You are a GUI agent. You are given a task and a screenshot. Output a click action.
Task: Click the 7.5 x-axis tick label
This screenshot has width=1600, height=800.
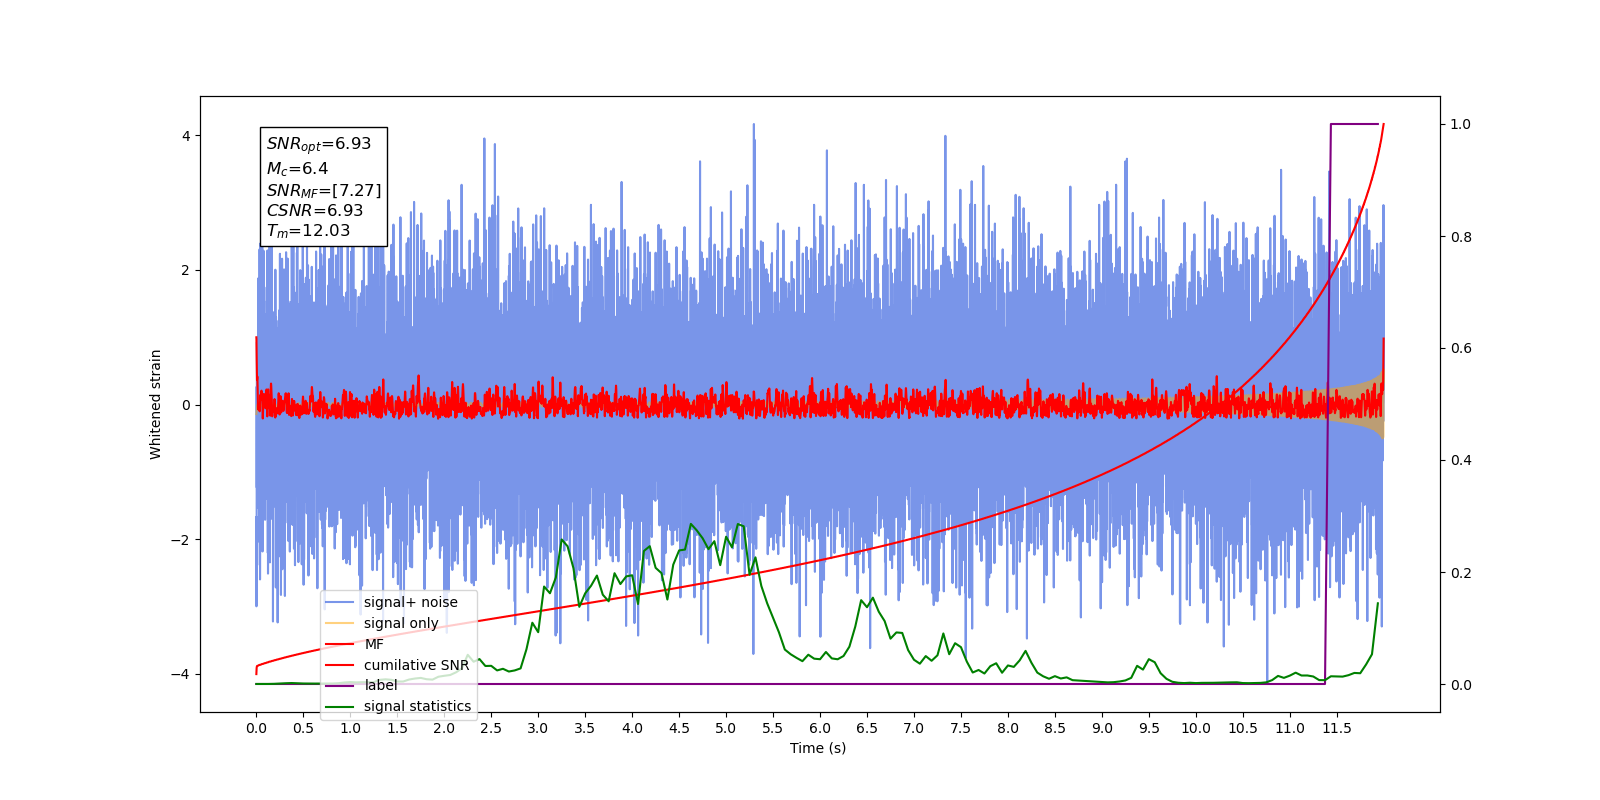(961, 728)
